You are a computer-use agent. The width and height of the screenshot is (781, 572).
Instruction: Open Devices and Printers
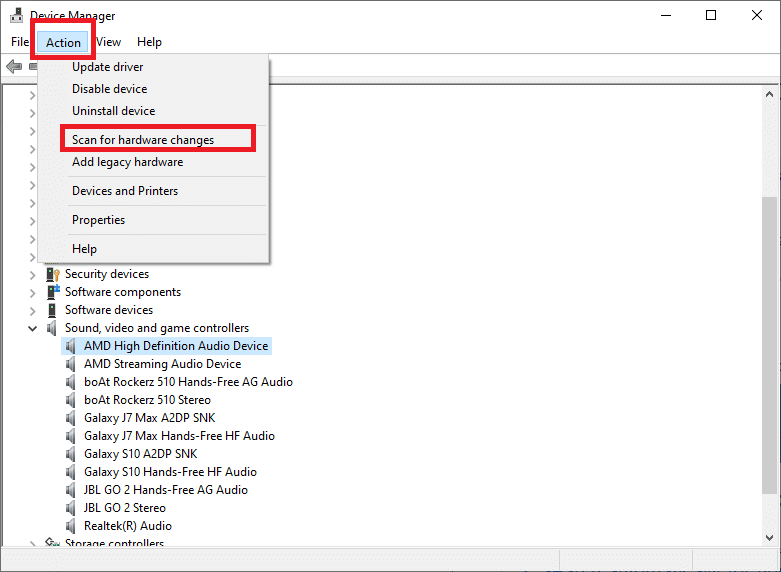coord(125,191)
